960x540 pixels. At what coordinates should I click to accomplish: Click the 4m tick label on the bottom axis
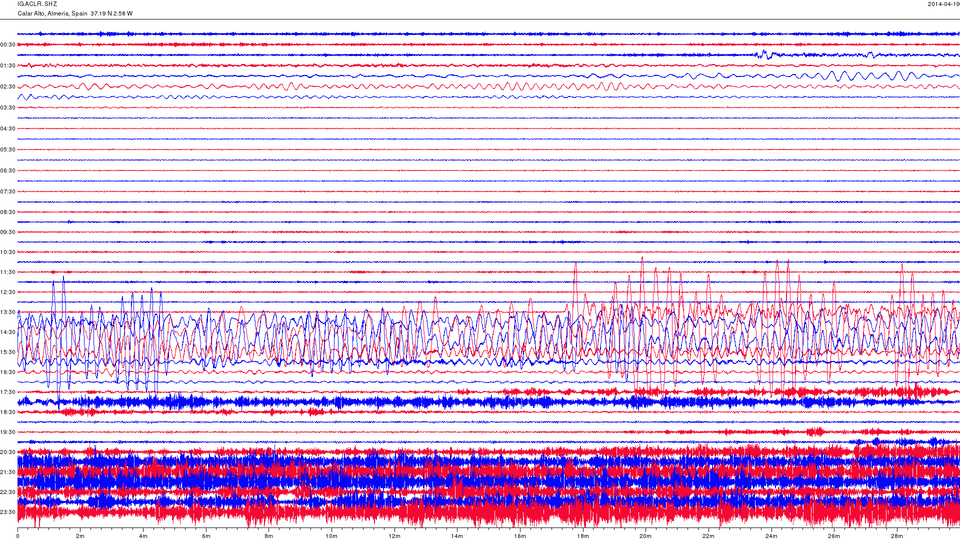point(143,536)
